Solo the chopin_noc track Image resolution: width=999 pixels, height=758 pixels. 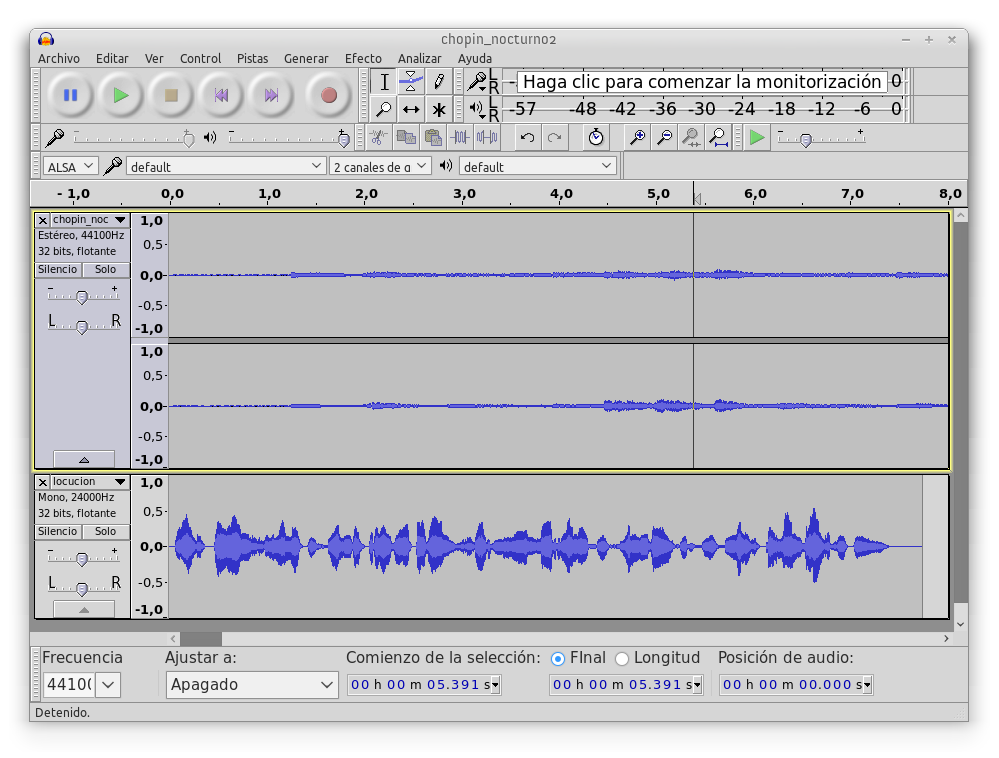click(106, 269)
